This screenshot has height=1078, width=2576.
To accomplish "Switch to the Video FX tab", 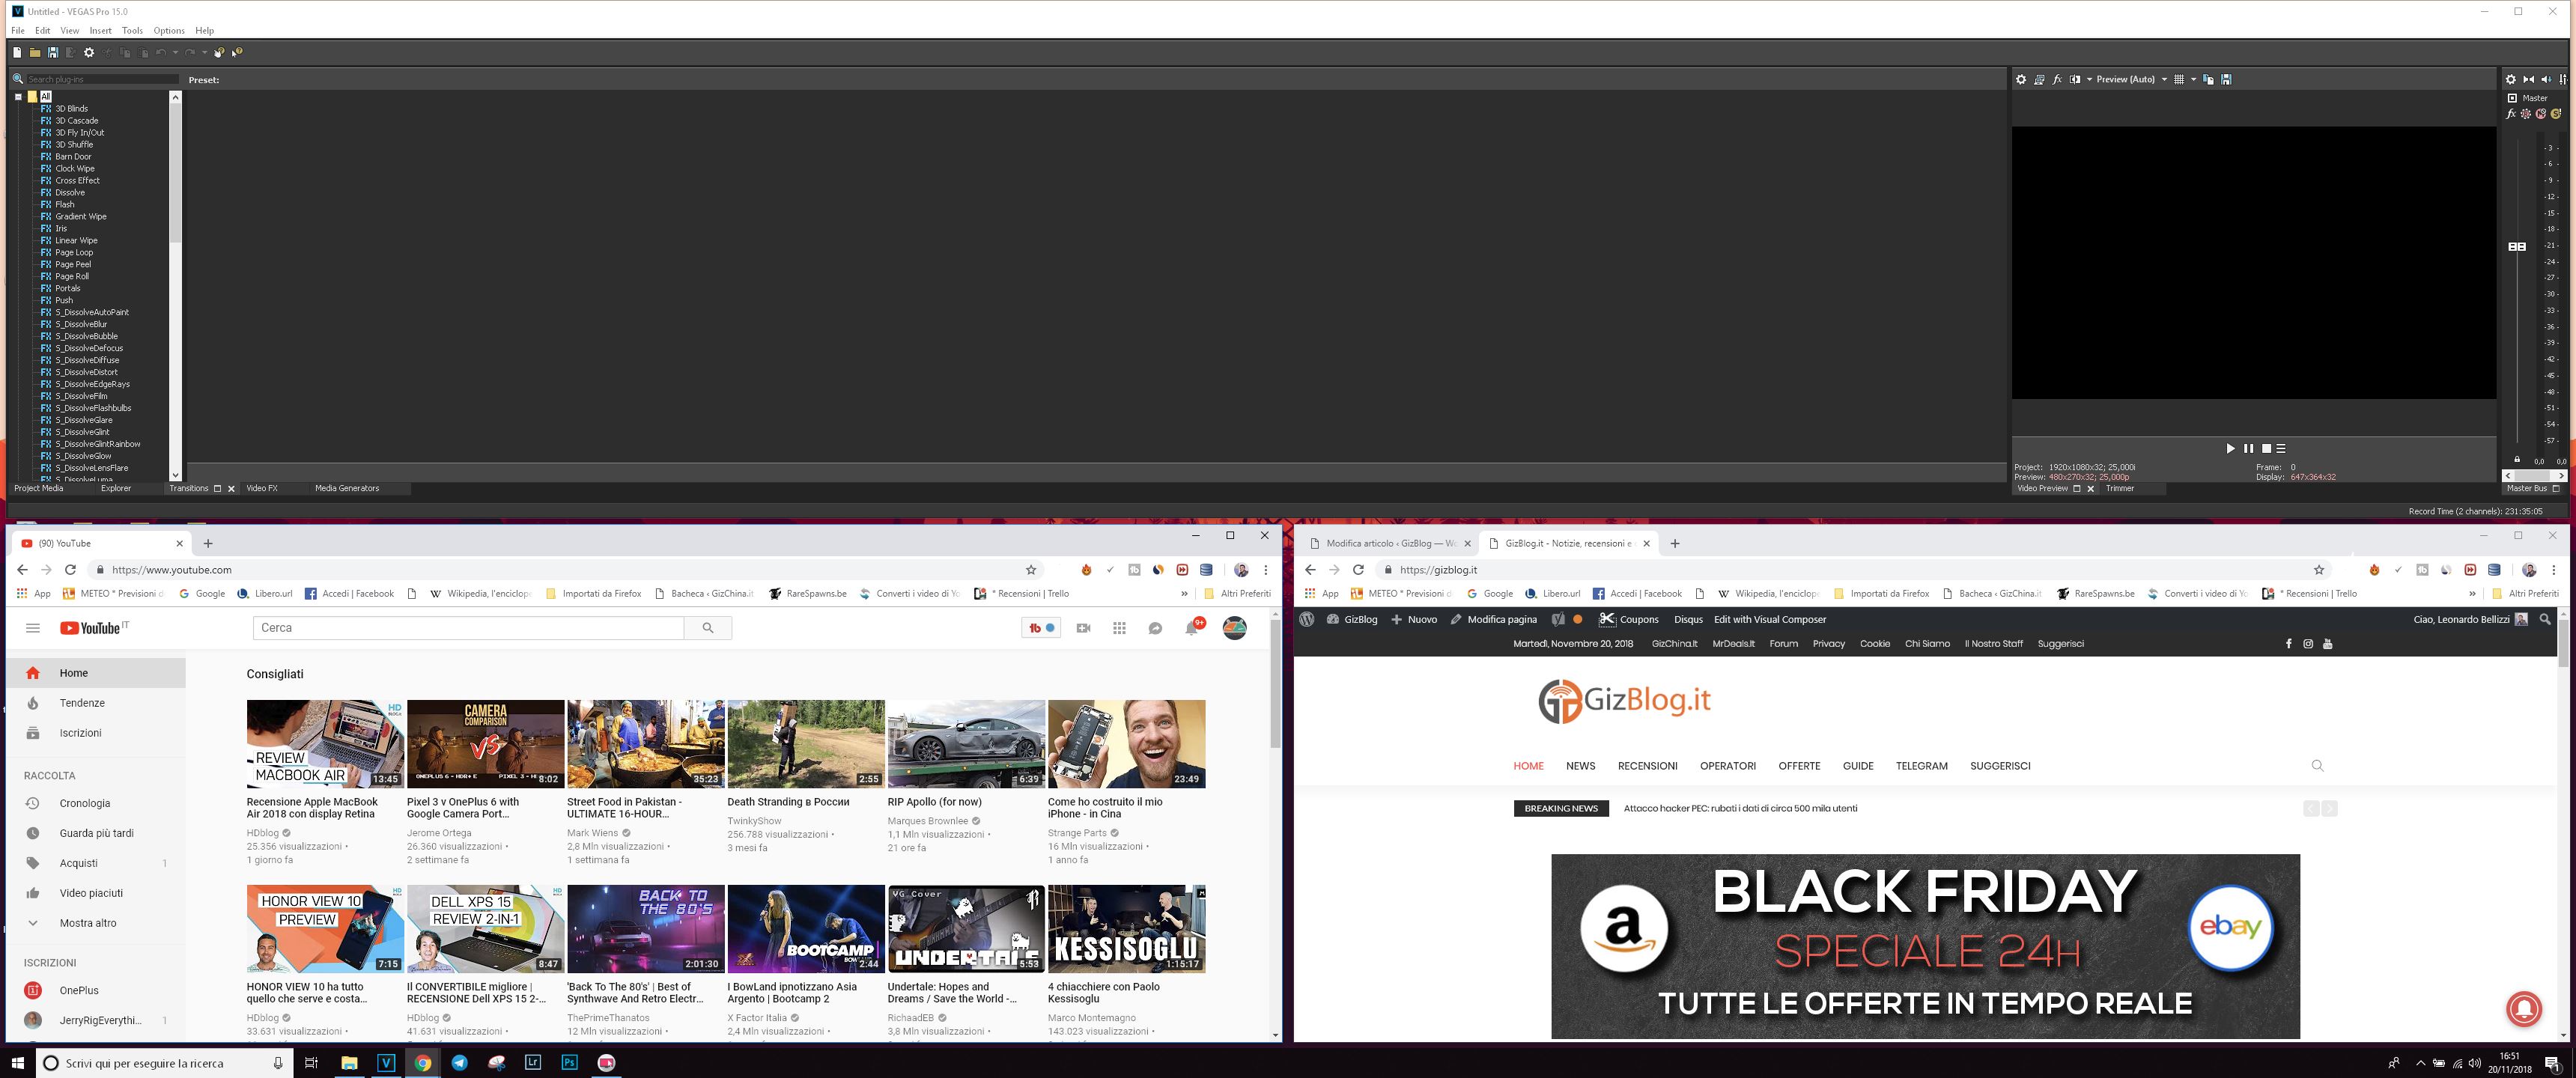I will click(x=262, y=488).
